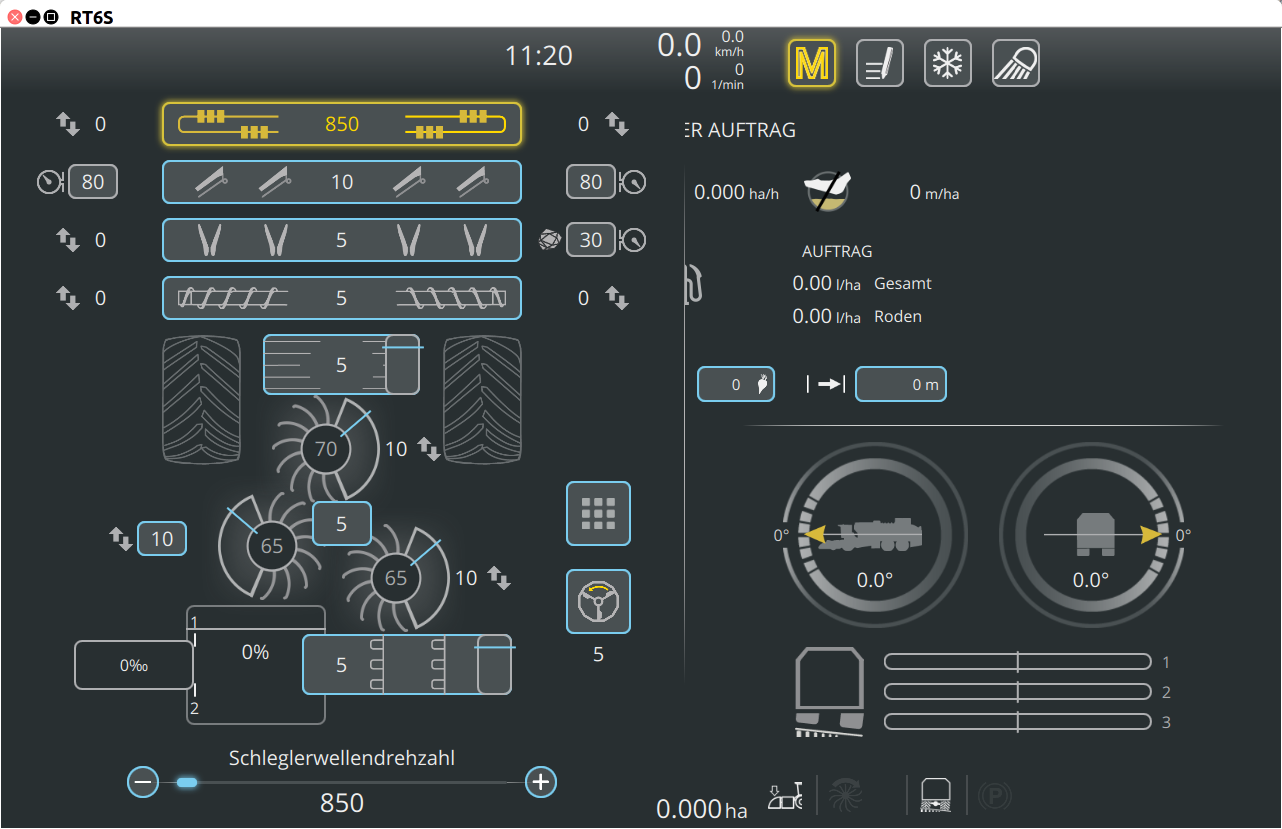1282x829 pixels.
Task: Click the 0‰ slope value box
Action: pyautogui.click(x=134, y=665)
